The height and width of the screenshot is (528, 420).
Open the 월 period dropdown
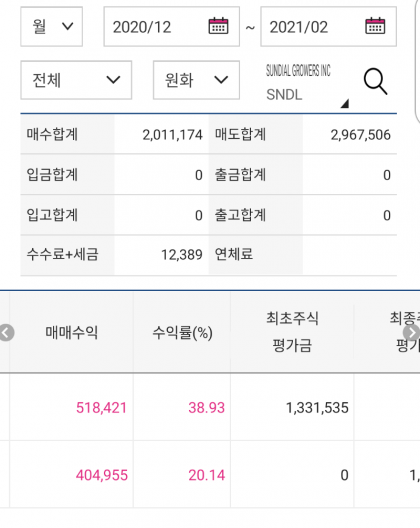52,27
